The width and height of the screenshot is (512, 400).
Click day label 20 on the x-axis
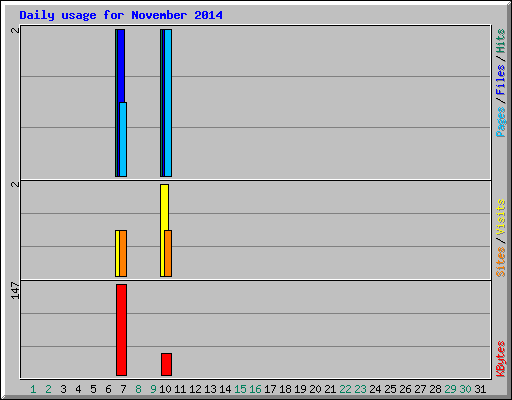point(315,389)
